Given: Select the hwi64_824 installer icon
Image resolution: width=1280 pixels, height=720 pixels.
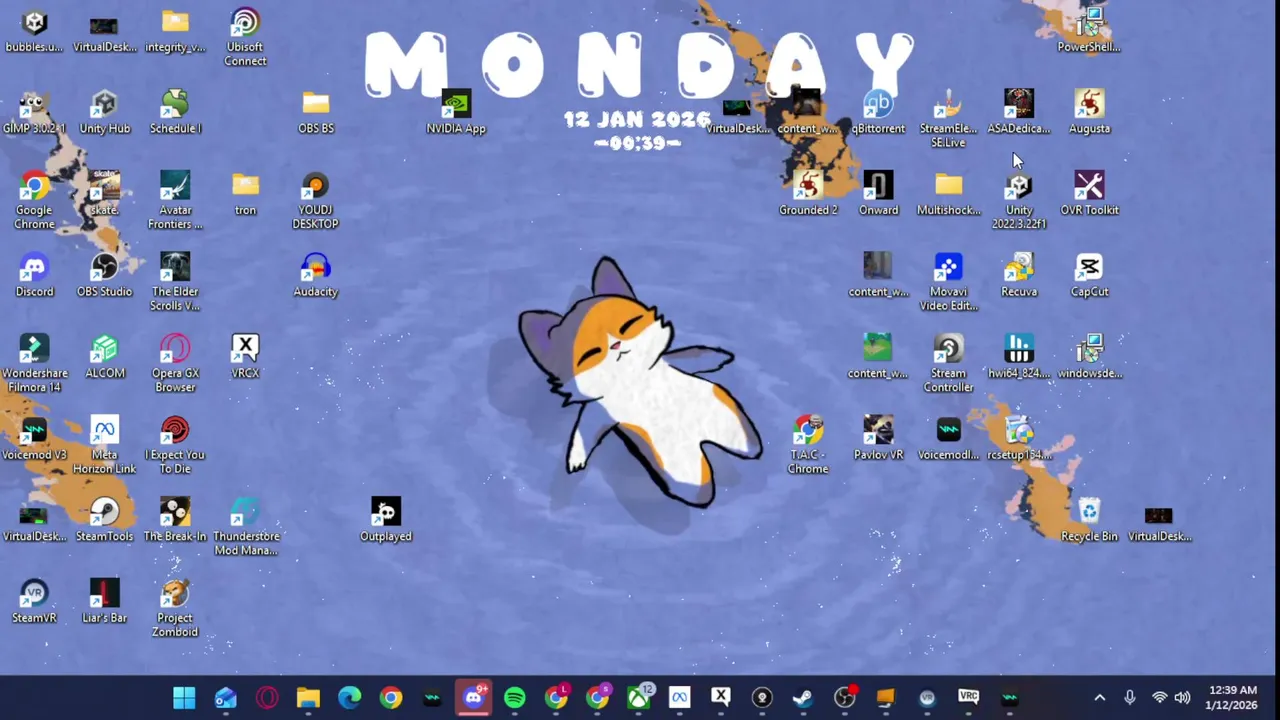Looking at the screenshot, I should (1019, 357).
